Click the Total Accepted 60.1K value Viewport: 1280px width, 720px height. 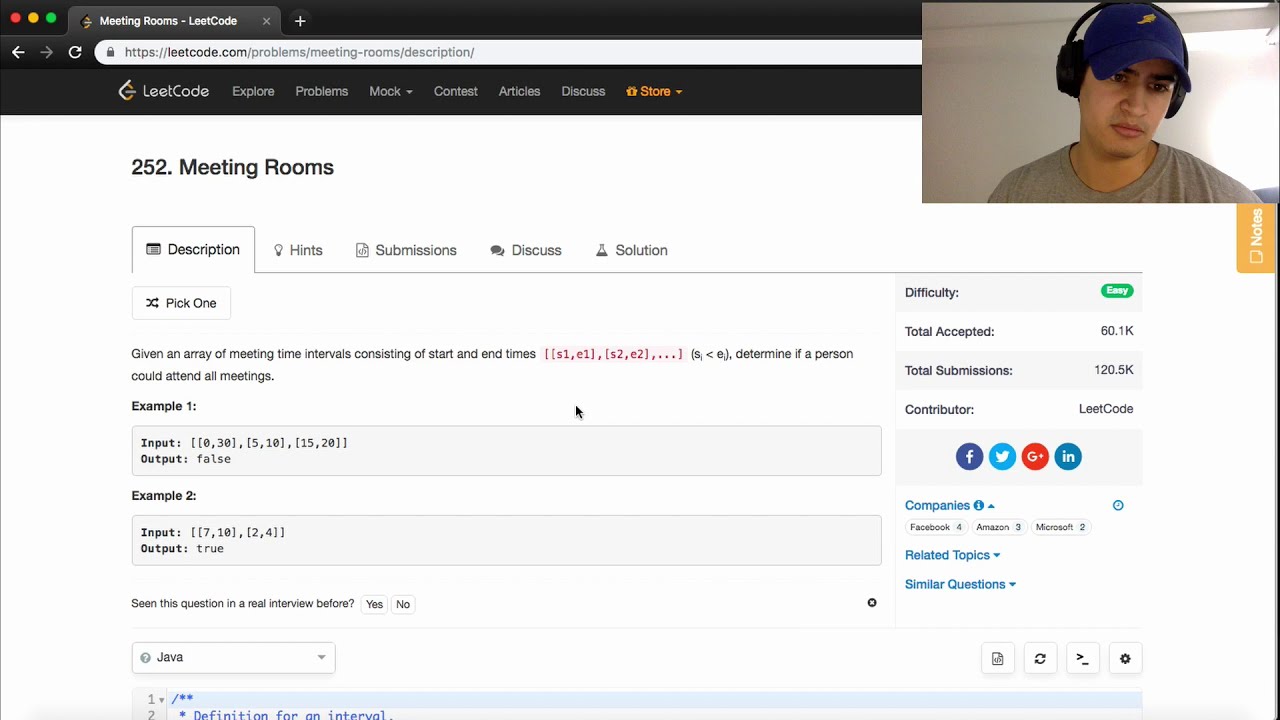click(x=1117, y=331)
